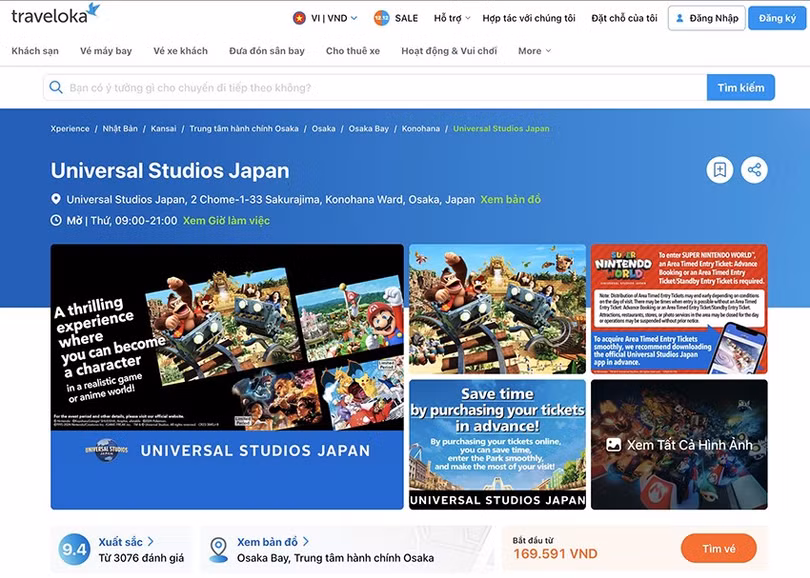Click the share icon

point(754,170)
